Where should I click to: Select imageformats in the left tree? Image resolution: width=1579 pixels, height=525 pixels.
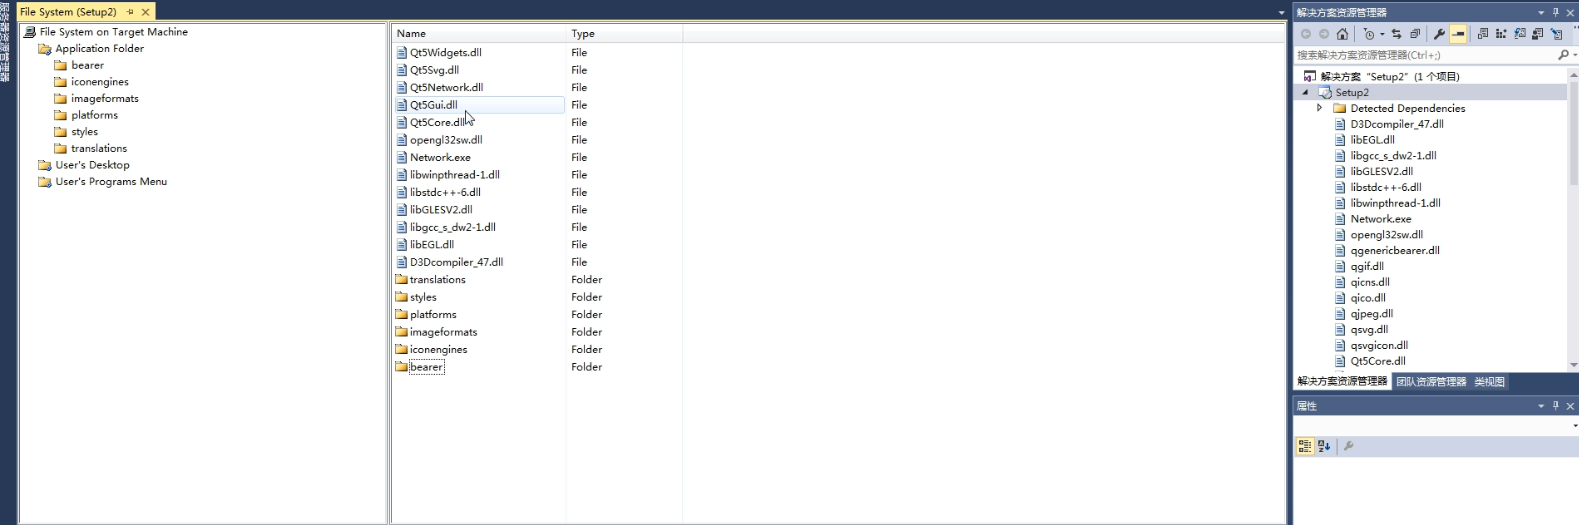click(104, 98)
